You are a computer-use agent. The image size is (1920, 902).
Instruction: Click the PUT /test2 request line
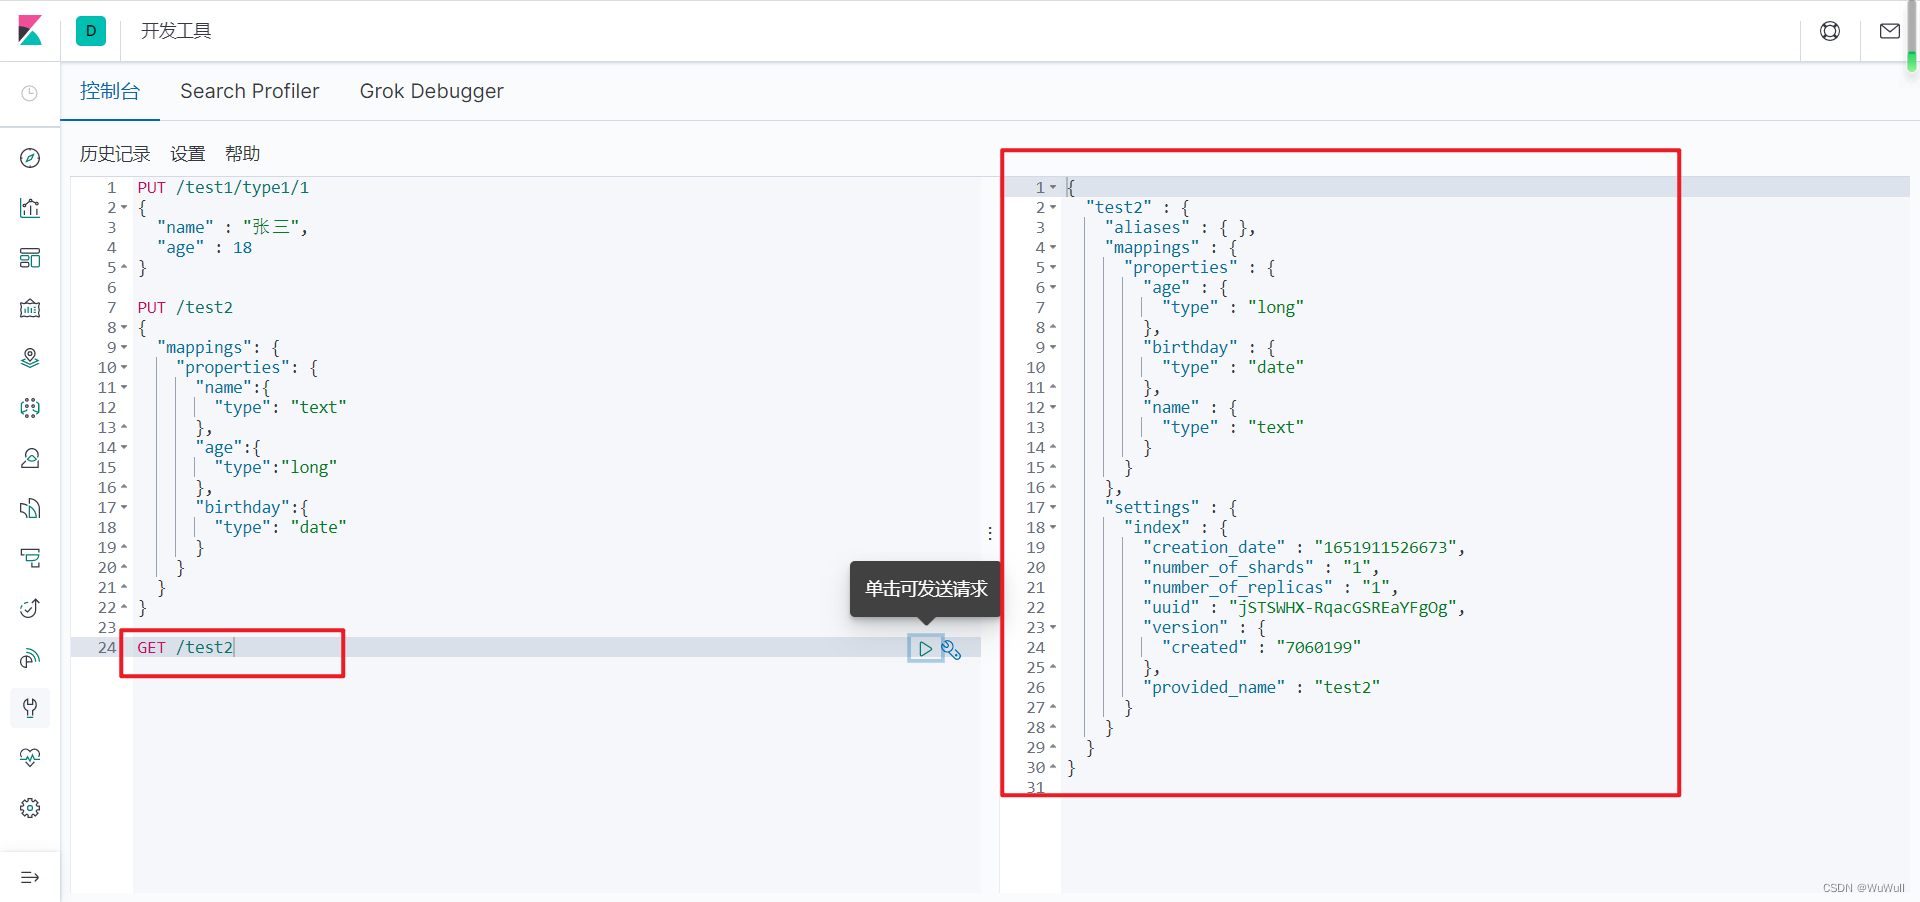point(185,308)
